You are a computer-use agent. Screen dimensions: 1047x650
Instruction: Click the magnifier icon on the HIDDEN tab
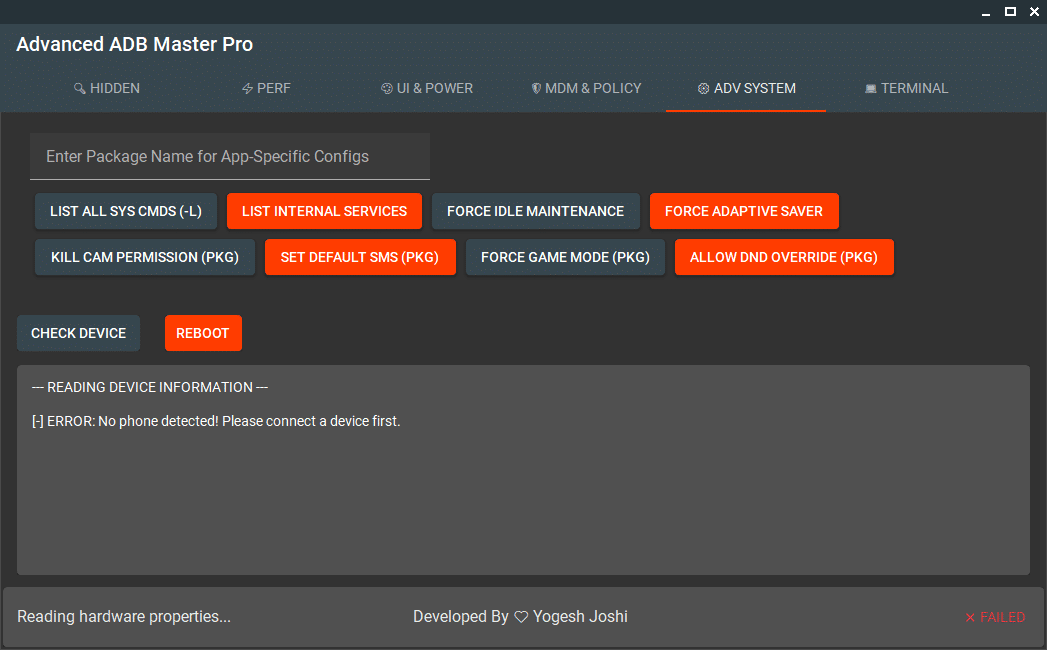(79, 88)
